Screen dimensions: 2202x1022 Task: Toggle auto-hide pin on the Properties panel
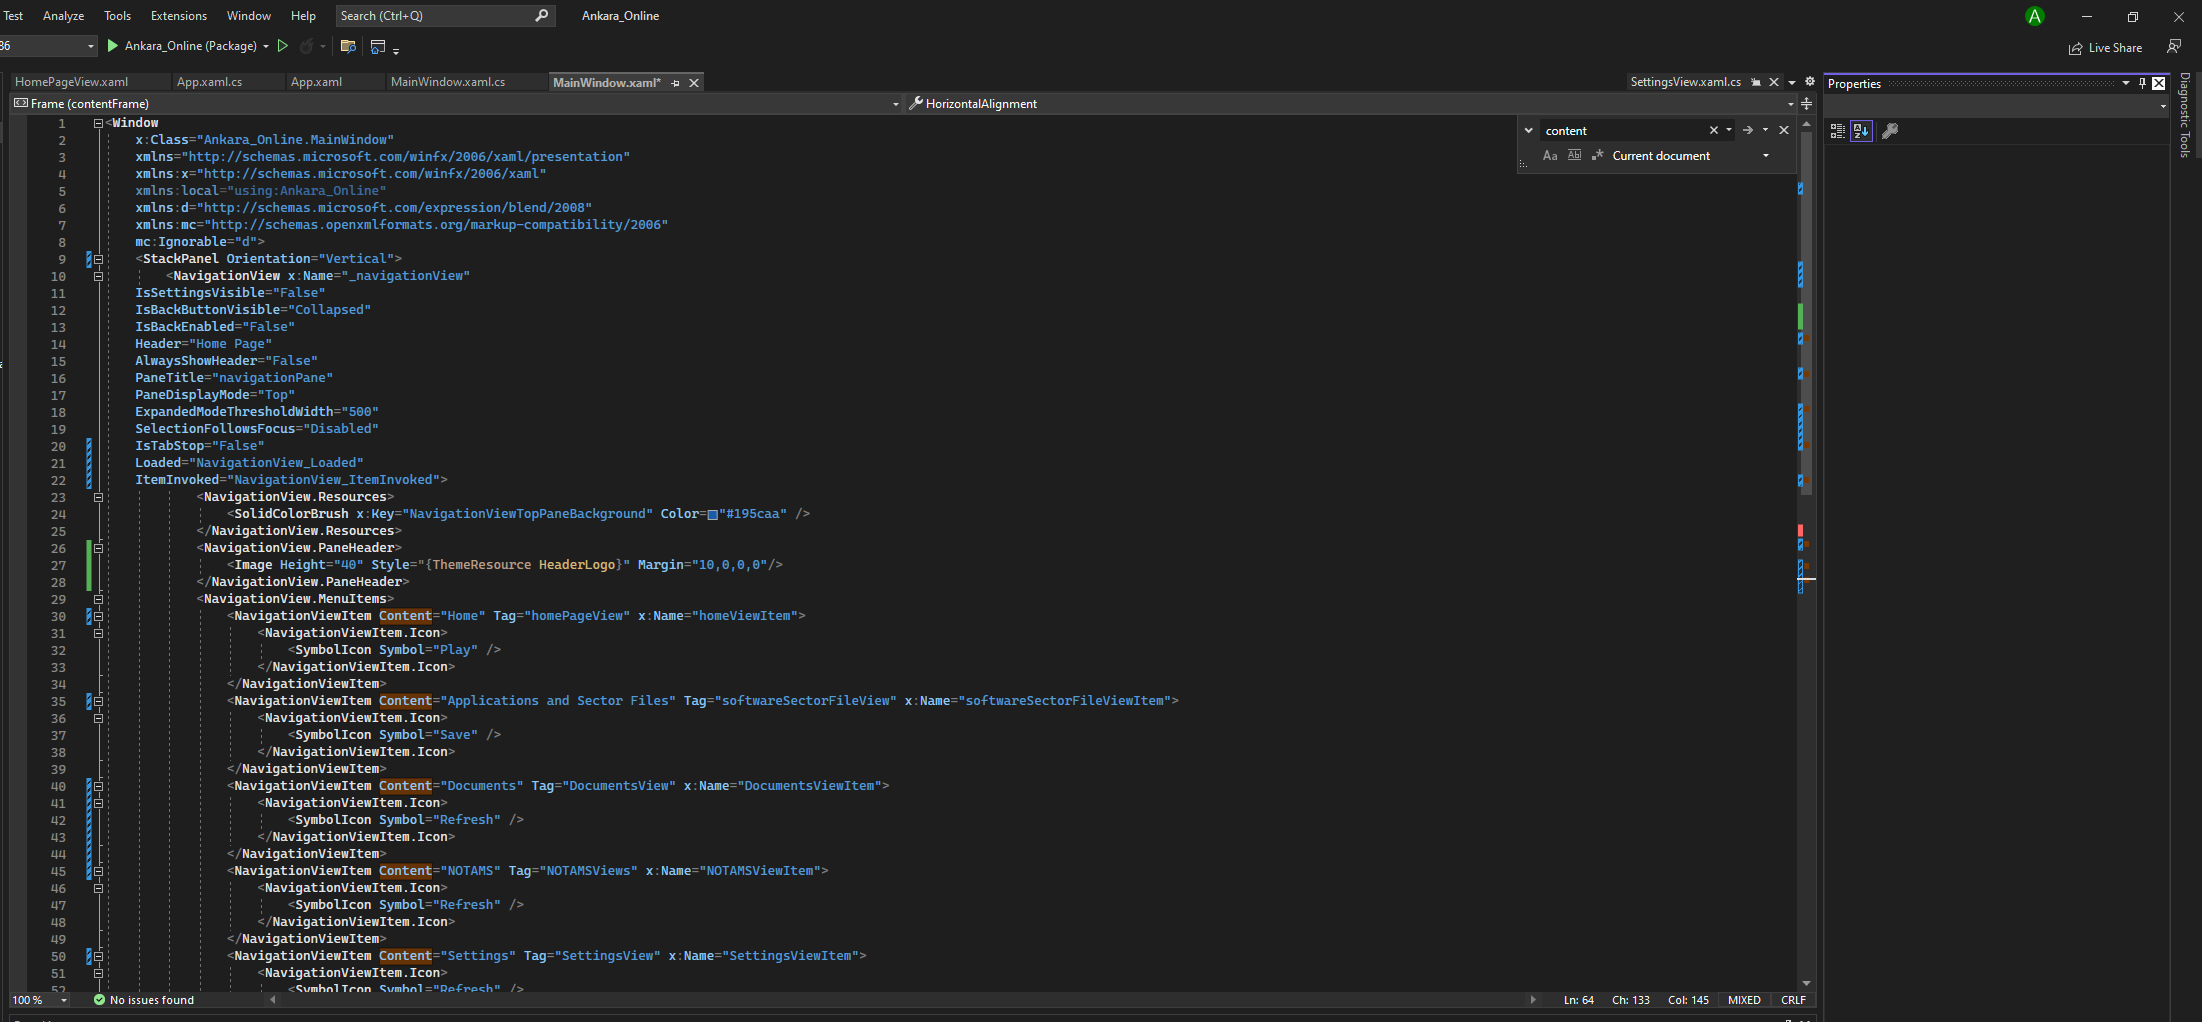(2142, 83)
